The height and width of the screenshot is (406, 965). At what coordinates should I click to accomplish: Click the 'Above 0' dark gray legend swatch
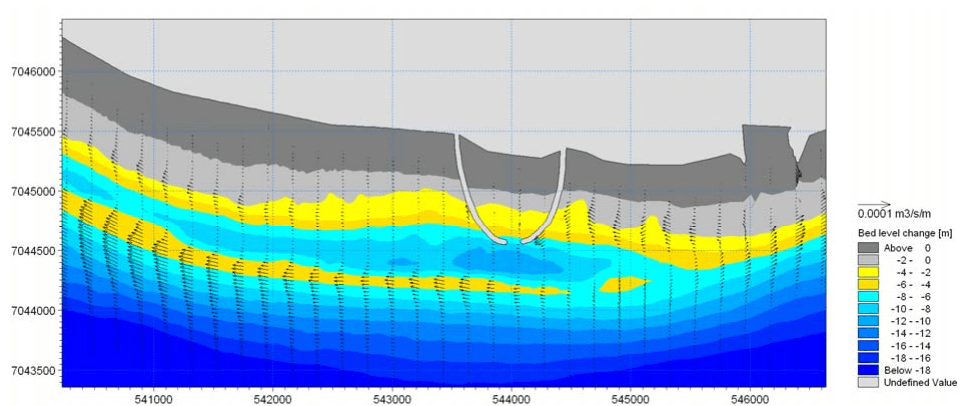point(867,249)
